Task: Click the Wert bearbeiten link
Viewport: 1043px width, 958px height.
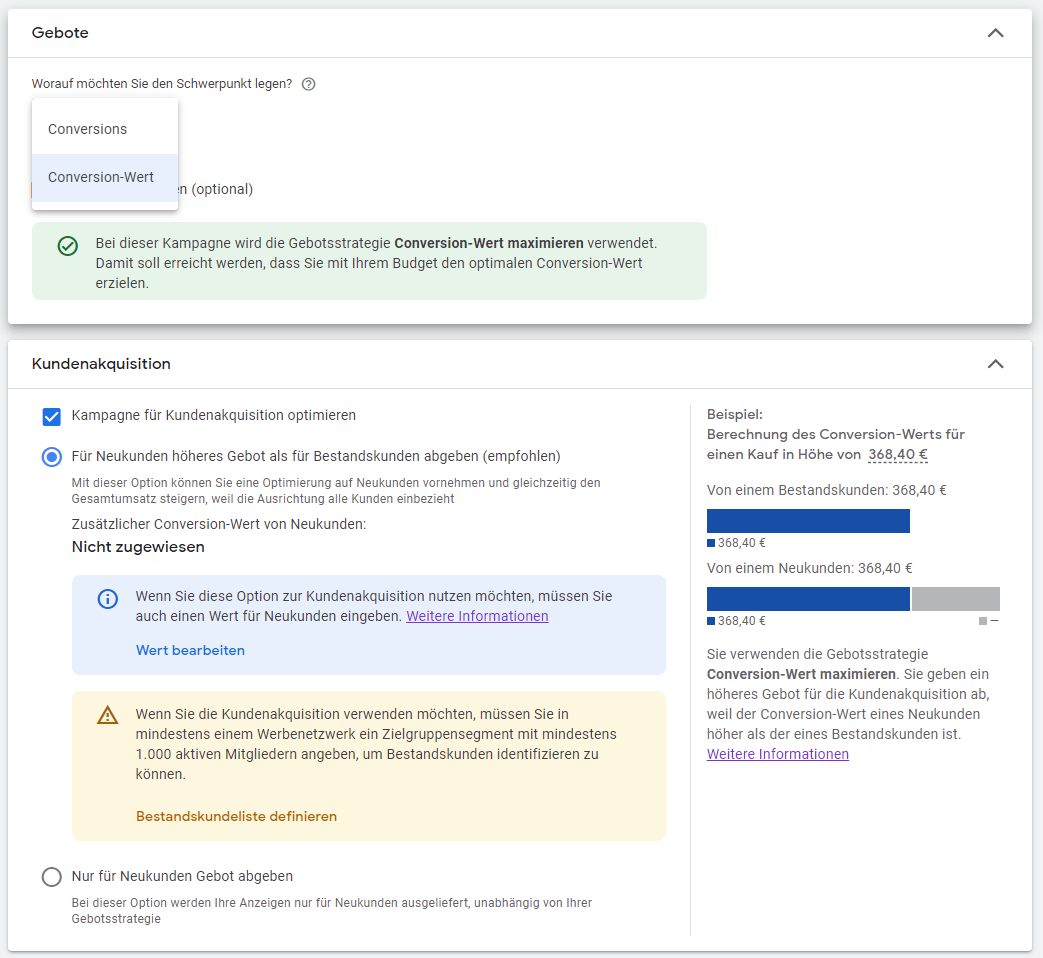Action: pyautogui.click(x=190, y=650)
